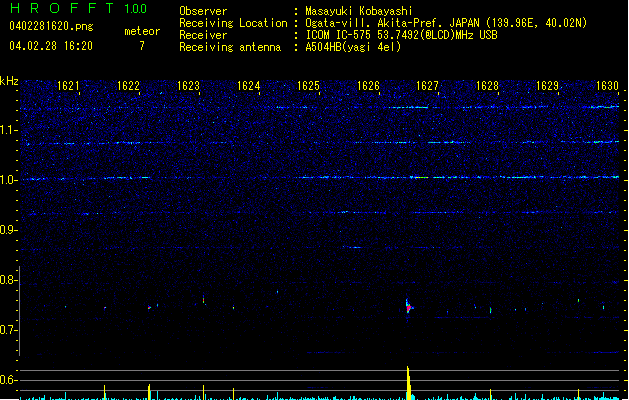Click the 0.9 kHz frequency label
This screenshot has height=400, width=629.
tap(8, 230)
